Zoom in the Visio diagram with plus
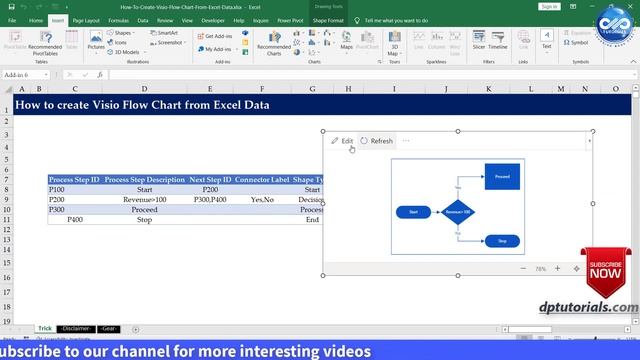The image size is (640, 360). click(x=558, y=268)
